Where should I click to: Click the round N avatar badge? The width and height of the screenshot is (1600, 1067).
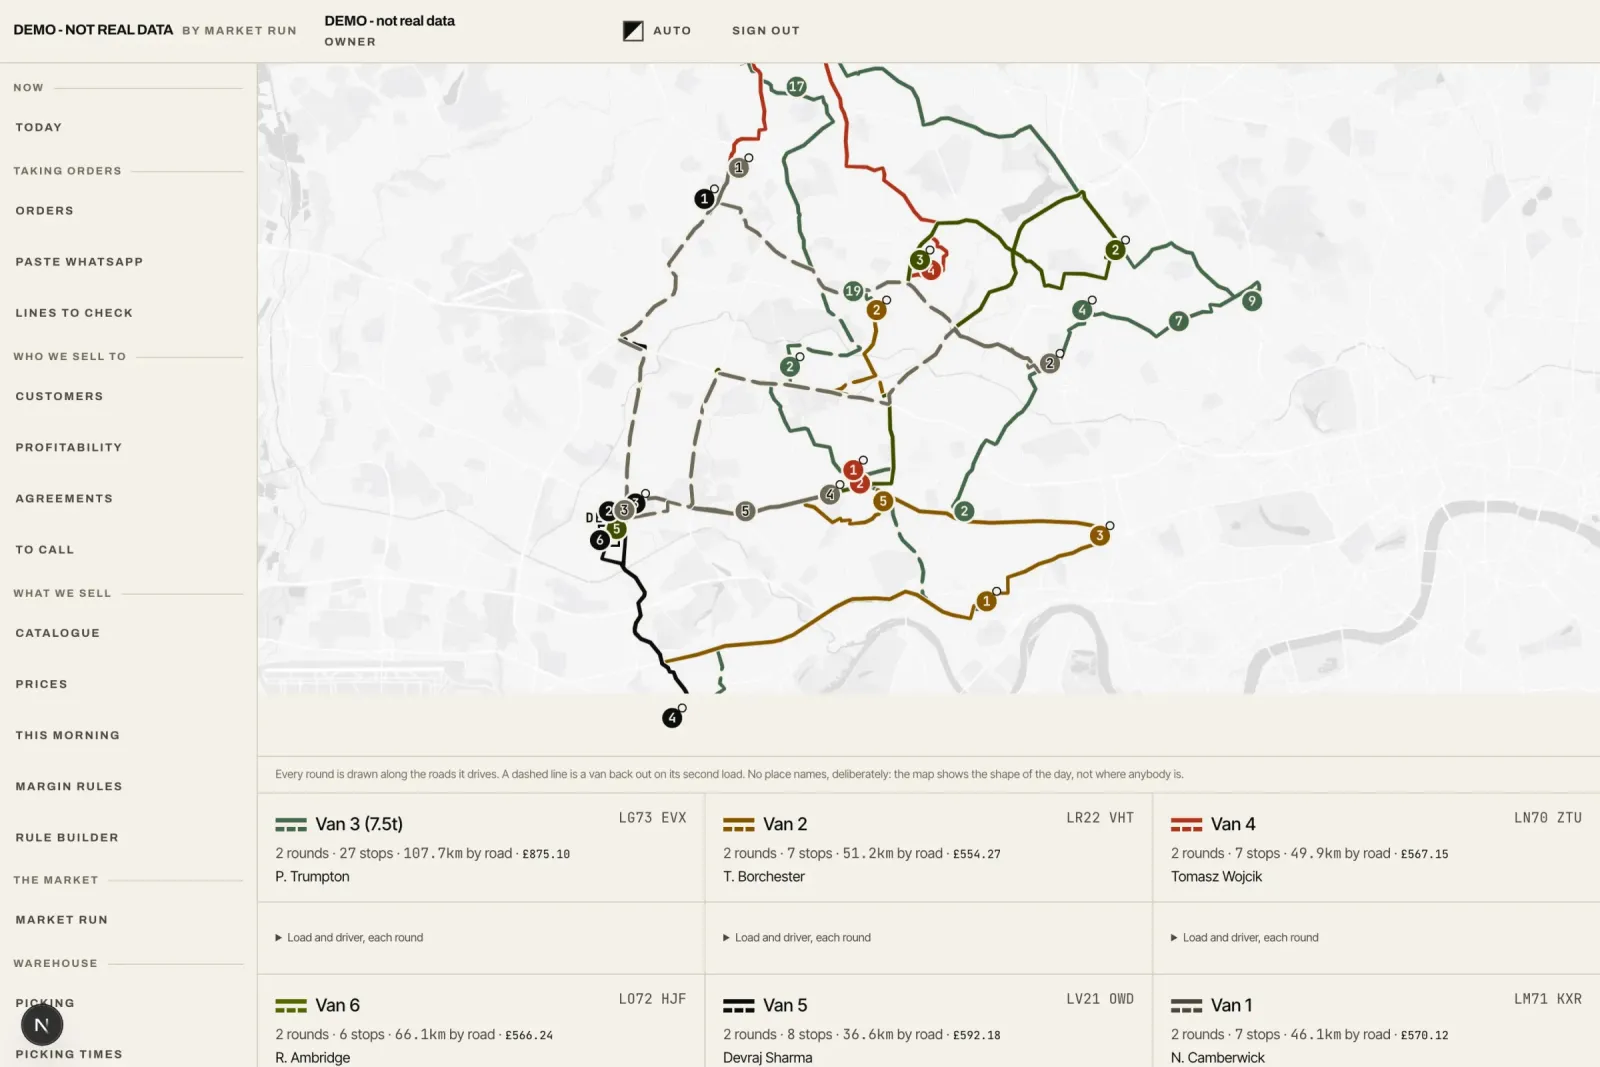pos(42,1024)
